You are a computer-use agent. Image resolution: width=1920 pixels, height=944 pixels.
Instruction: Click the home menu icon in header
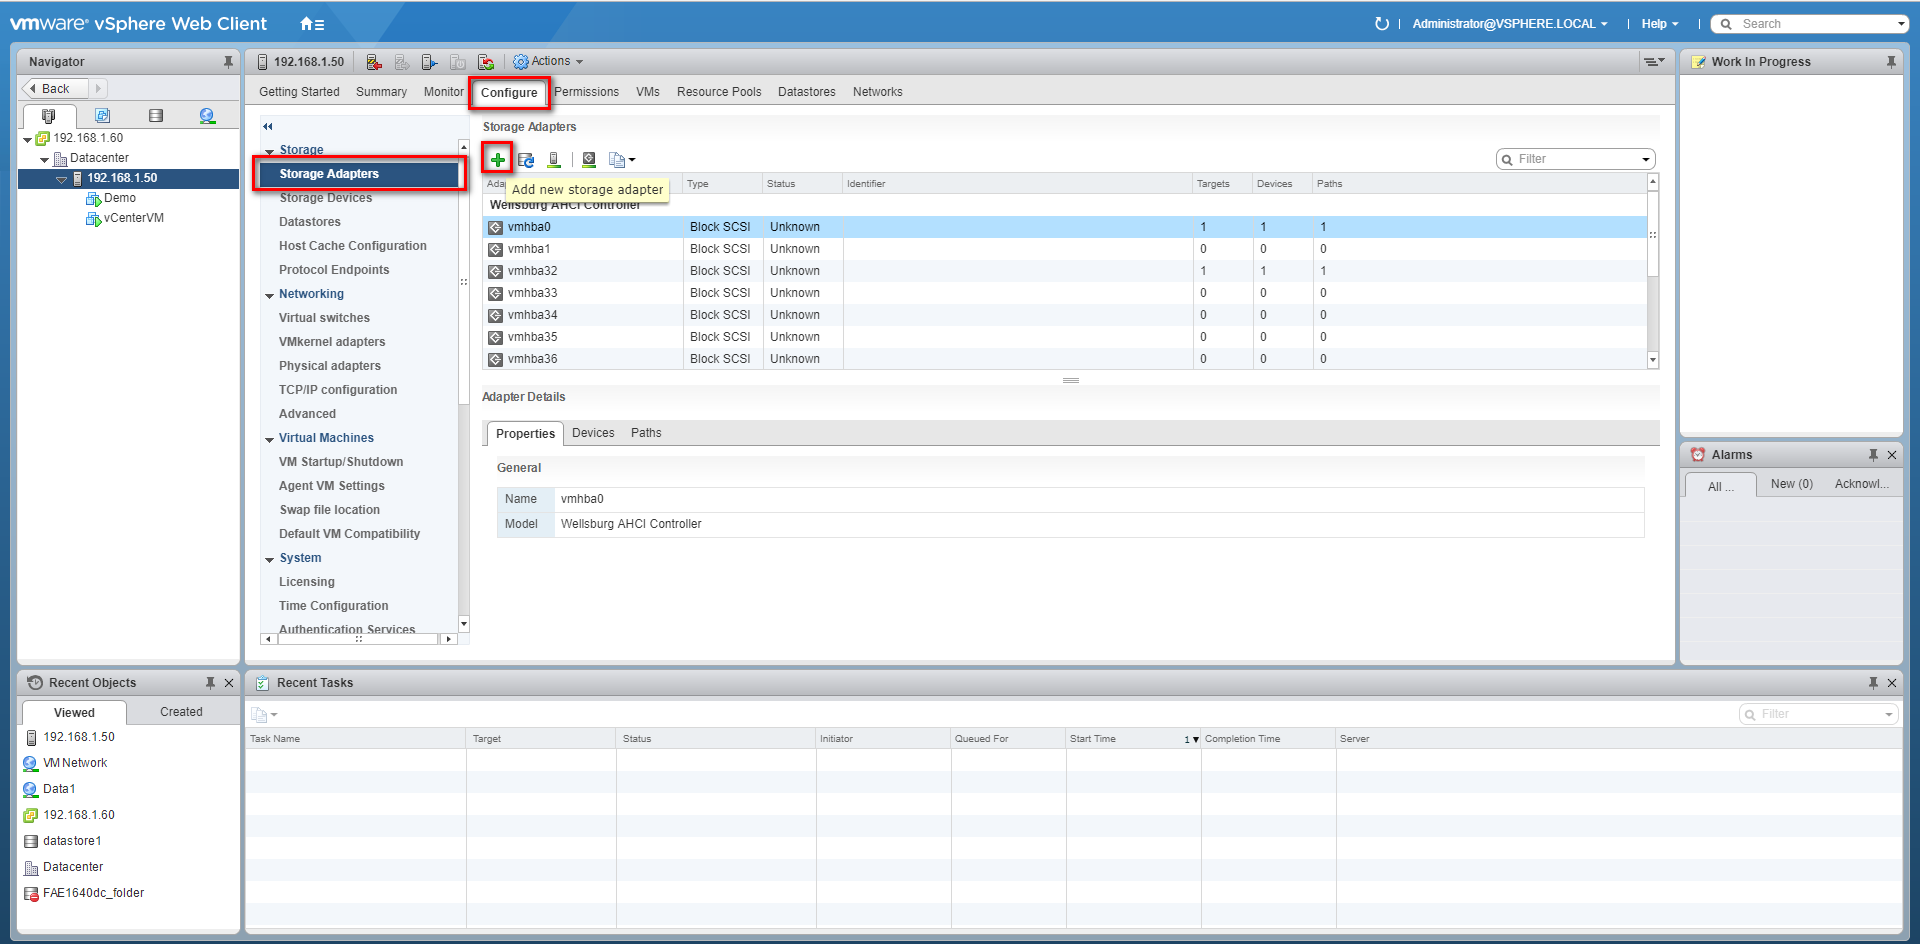point(312,24)
